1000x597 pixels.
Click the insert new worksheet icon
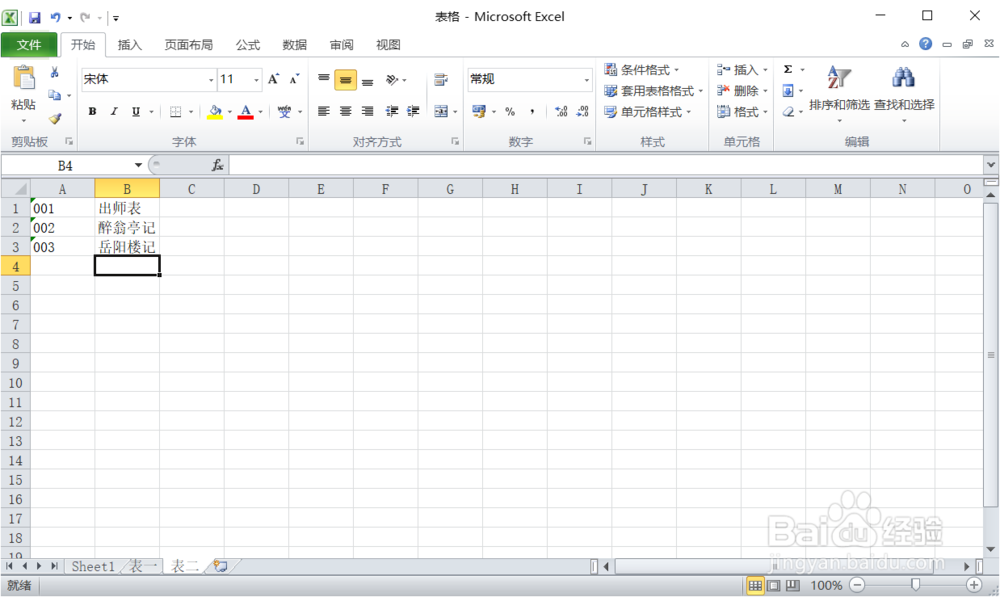pyautogui.click(x=221, y=566)
